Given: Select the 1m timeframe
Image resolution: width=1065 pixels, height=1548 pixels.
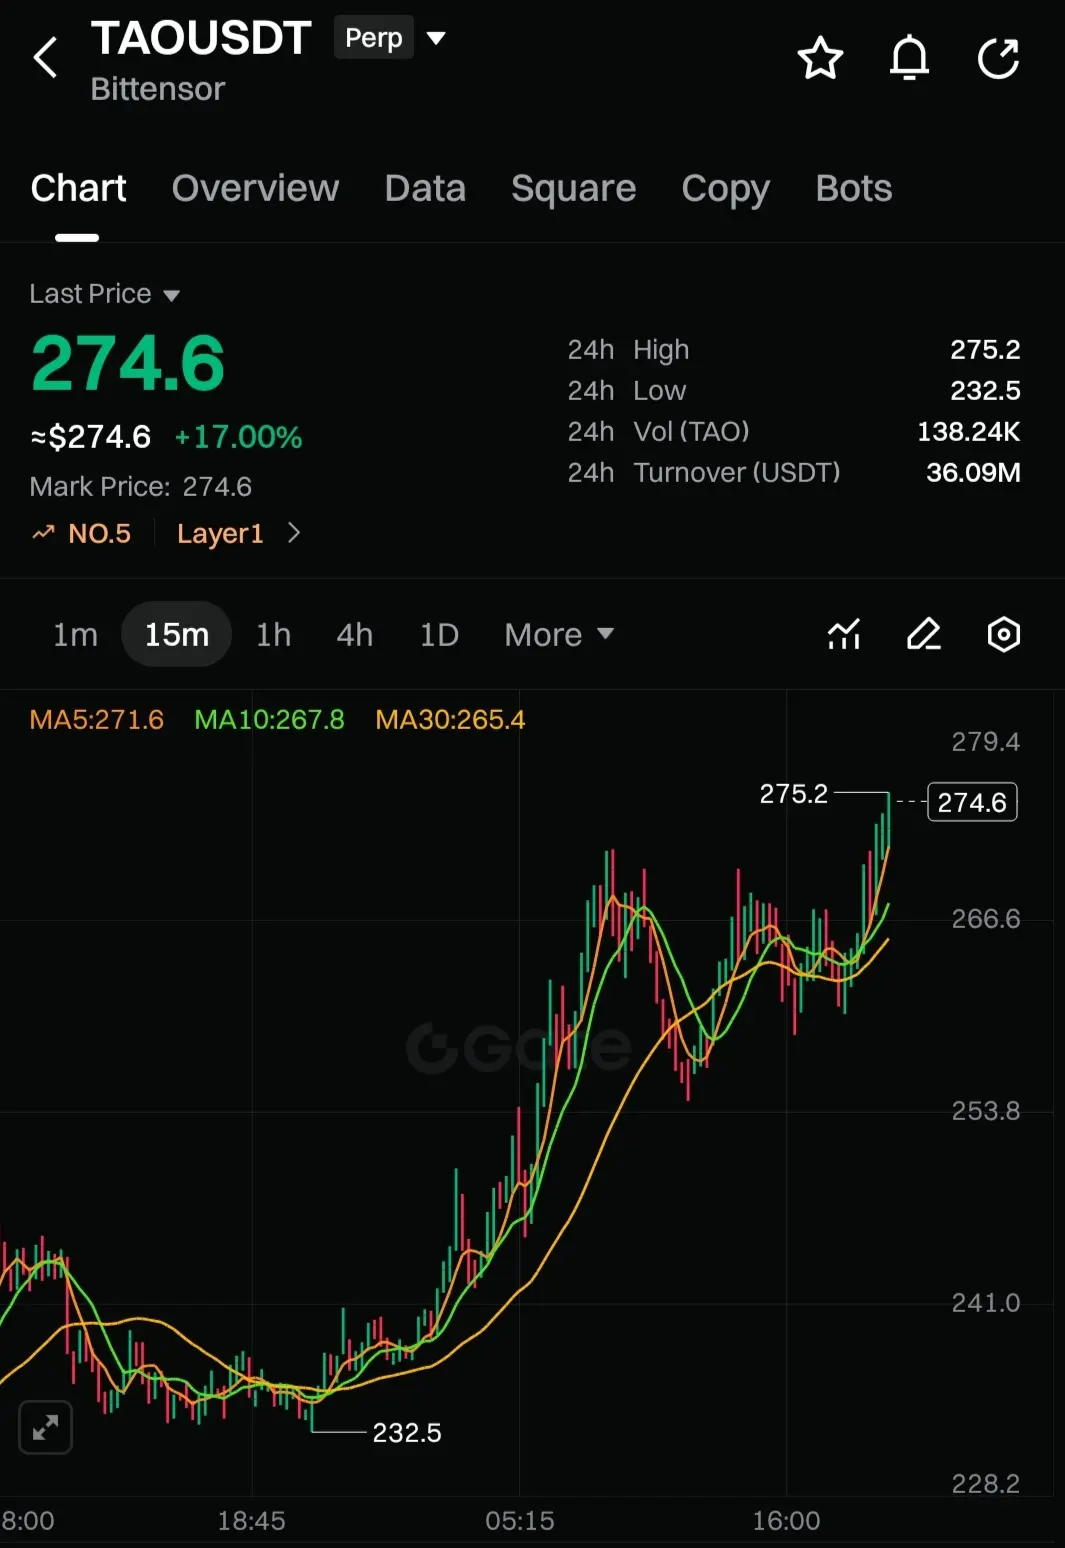Looking at the screenshot, I should [x=75, y=634].
